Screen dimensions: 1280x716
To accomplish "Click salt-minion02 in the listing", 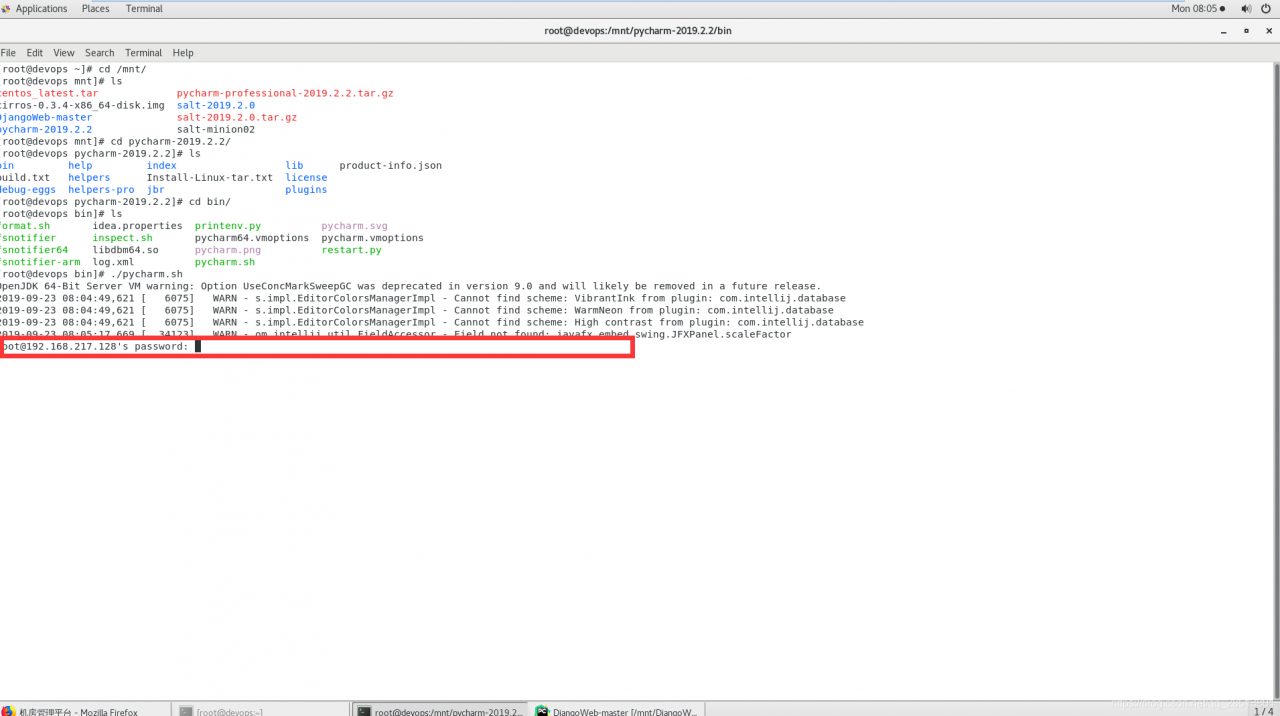I will coord(216,129).
